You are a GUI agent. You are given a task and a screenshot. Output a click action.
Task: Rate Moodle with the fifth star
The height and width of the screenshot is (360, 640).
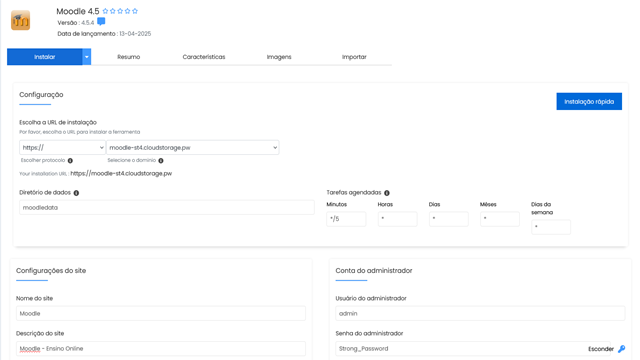pyautogui.click(x=135, y=11)
